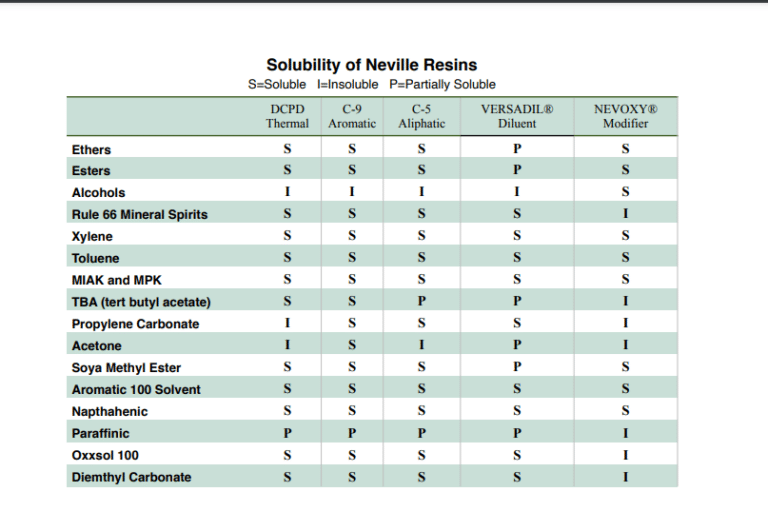Click the Propylene Carbonate DCPD Thermal cell 'I'
The height and width of the screenshot is (531, 768).
288,323
